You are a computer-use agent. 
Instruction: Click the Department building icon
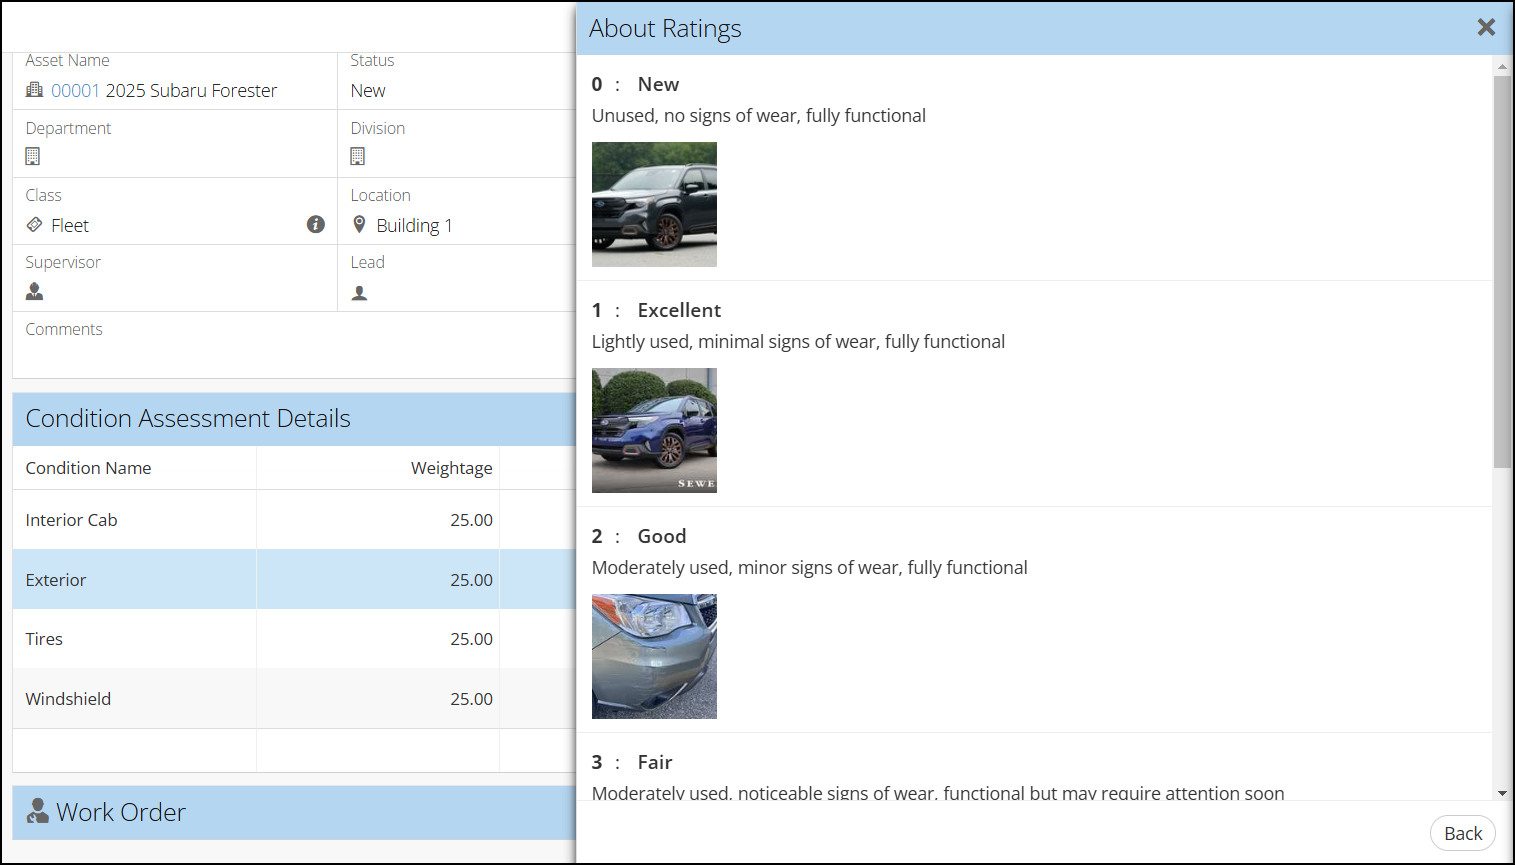[x=33, y=156]
